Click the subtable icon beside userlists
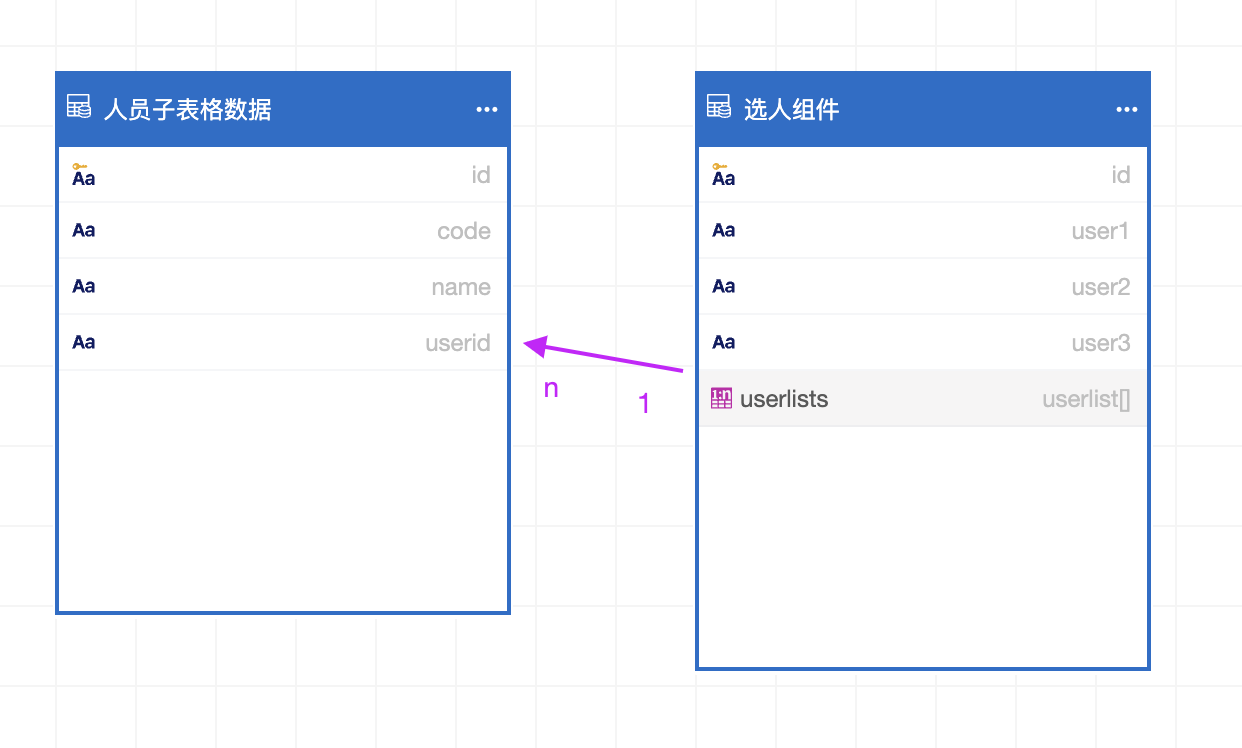Image resolution: width=1242 pixels, height=748 pixels. (721, 399)
